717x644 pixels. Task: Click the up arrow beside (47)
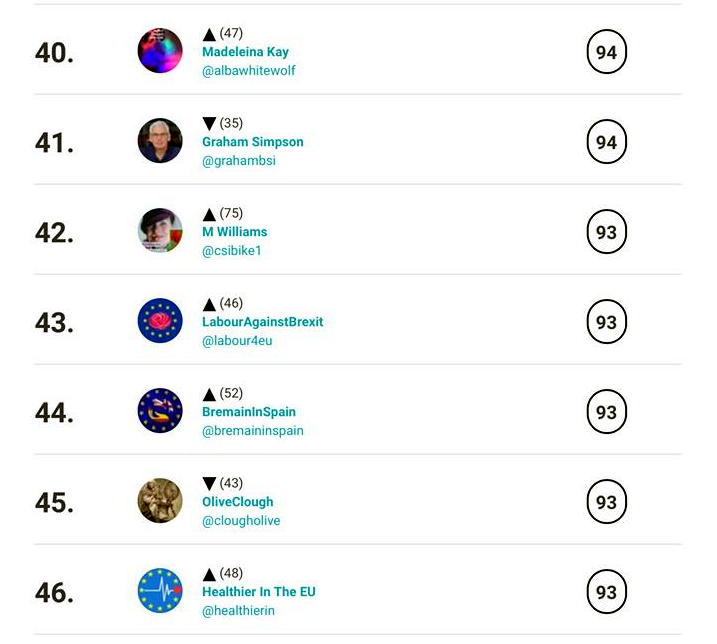point(209,34)
